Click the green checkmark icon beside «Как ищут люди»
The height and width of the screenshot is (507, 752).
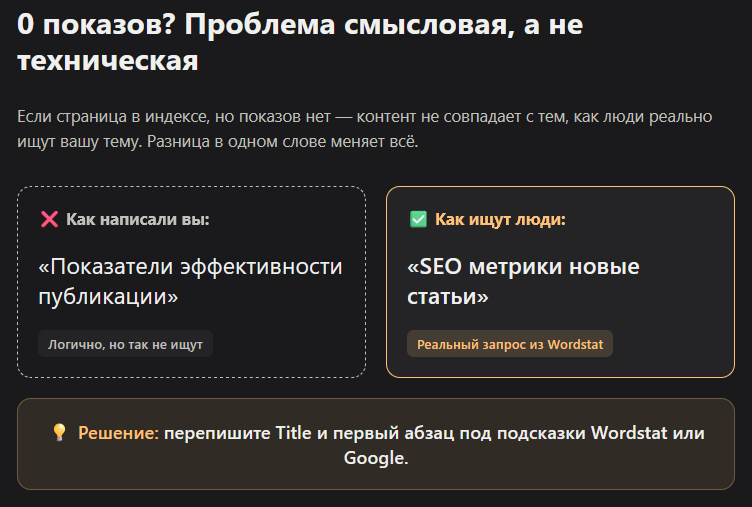[x=418, y=219]
